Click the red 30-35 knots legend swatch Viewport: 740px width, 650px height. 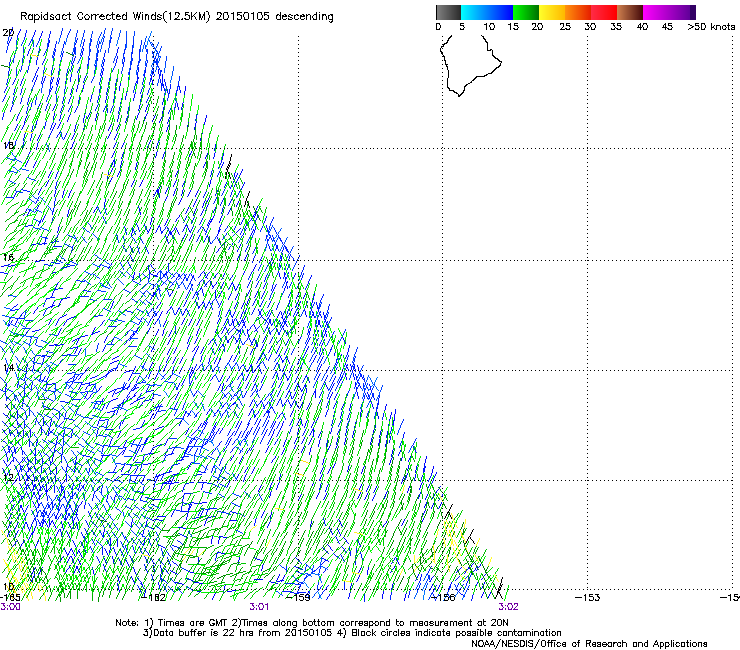[604, 12]
